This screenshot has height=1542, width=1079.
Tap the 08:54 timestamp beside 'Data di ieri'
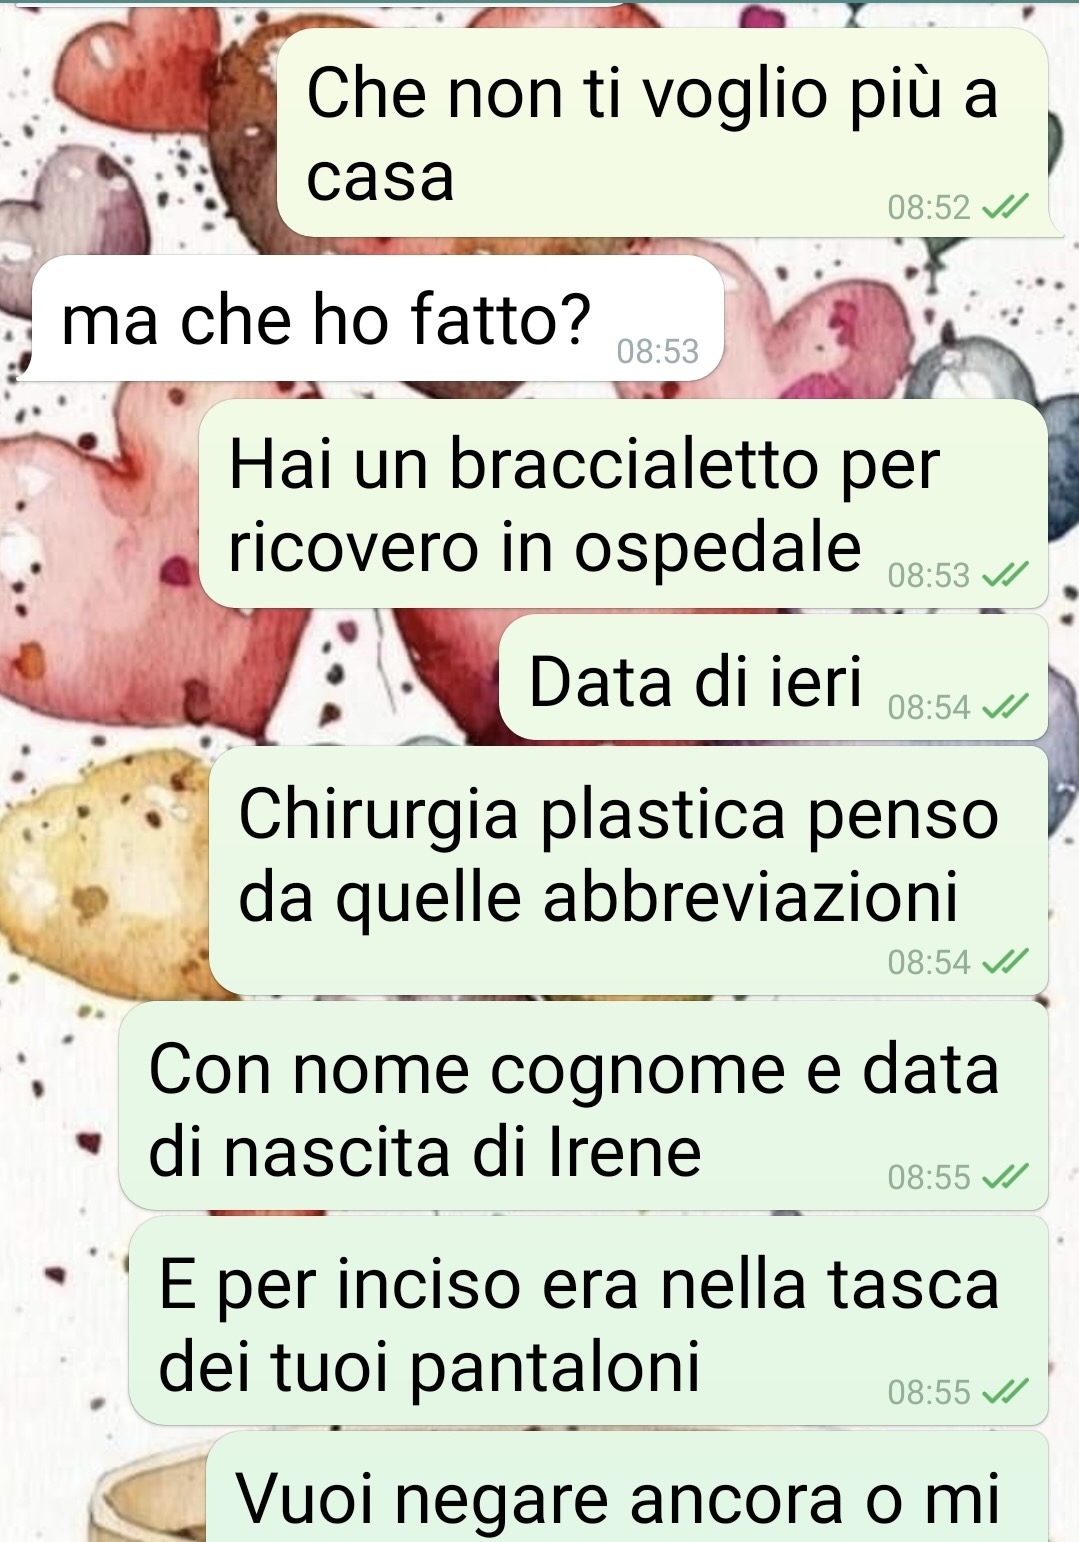click(x=929, y=707)
